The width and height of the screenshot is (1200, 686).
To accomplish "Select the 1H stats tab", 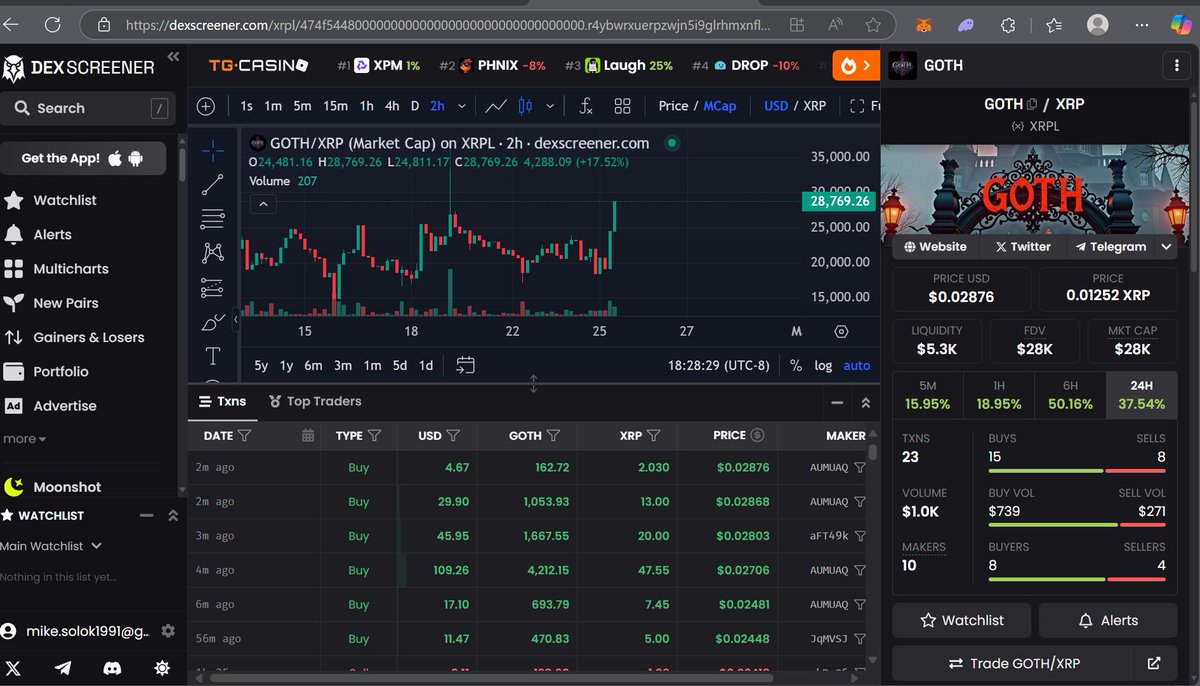I will (998, 395).
